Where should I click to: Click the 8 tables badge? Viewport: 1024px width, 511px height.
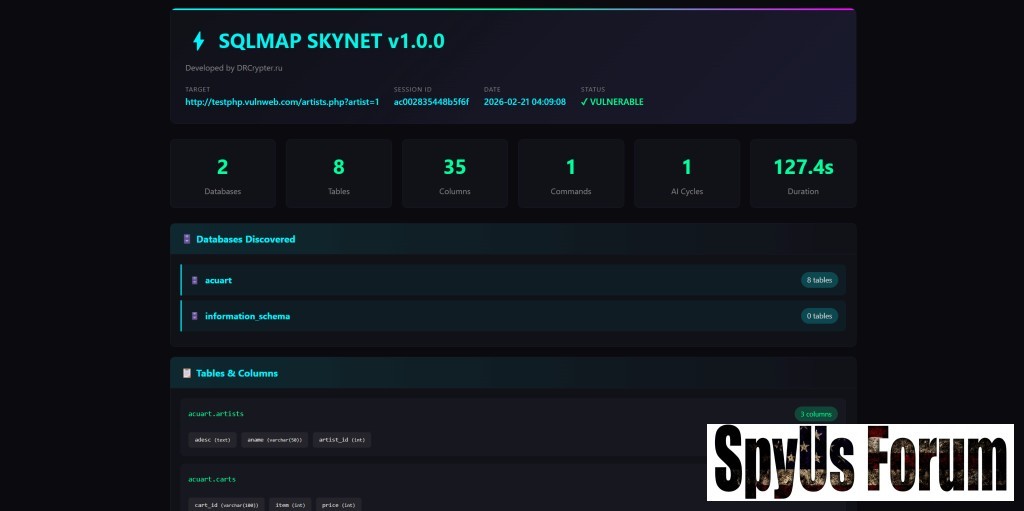pos(818,281)
